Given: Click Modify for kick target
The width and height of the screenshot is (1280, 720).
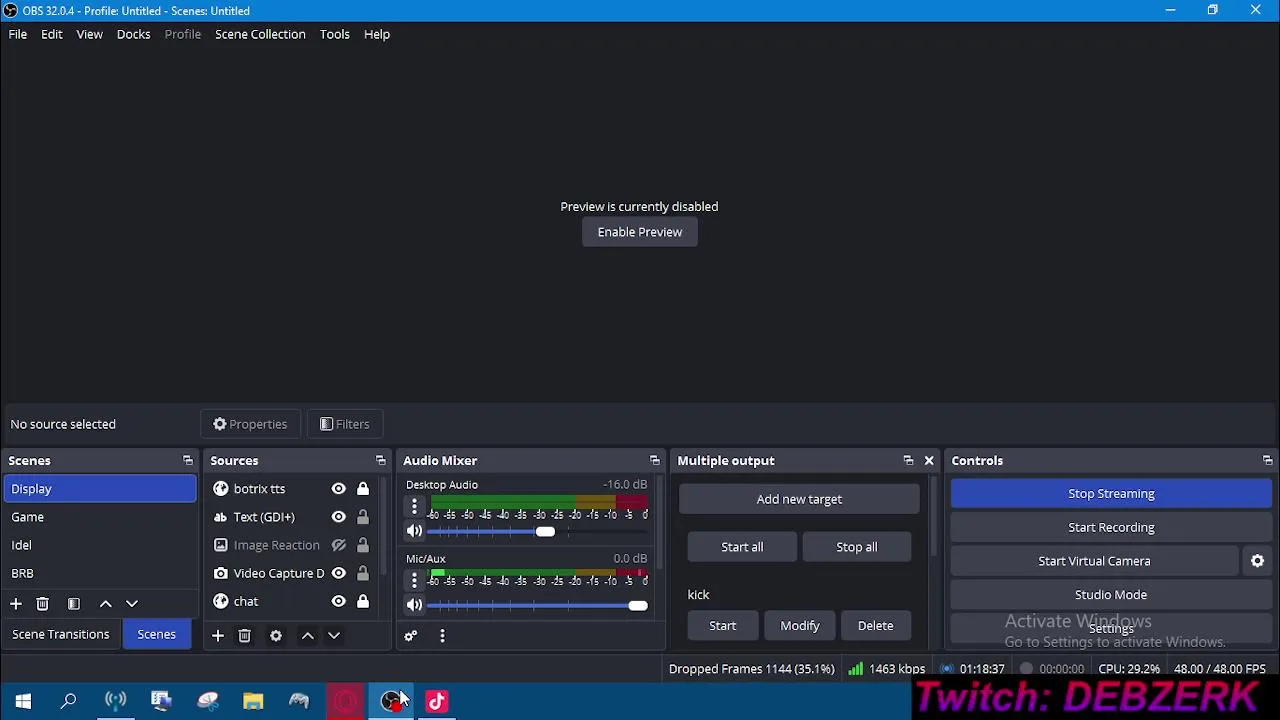Looking at the screenshot, I should tap(800, 626).
